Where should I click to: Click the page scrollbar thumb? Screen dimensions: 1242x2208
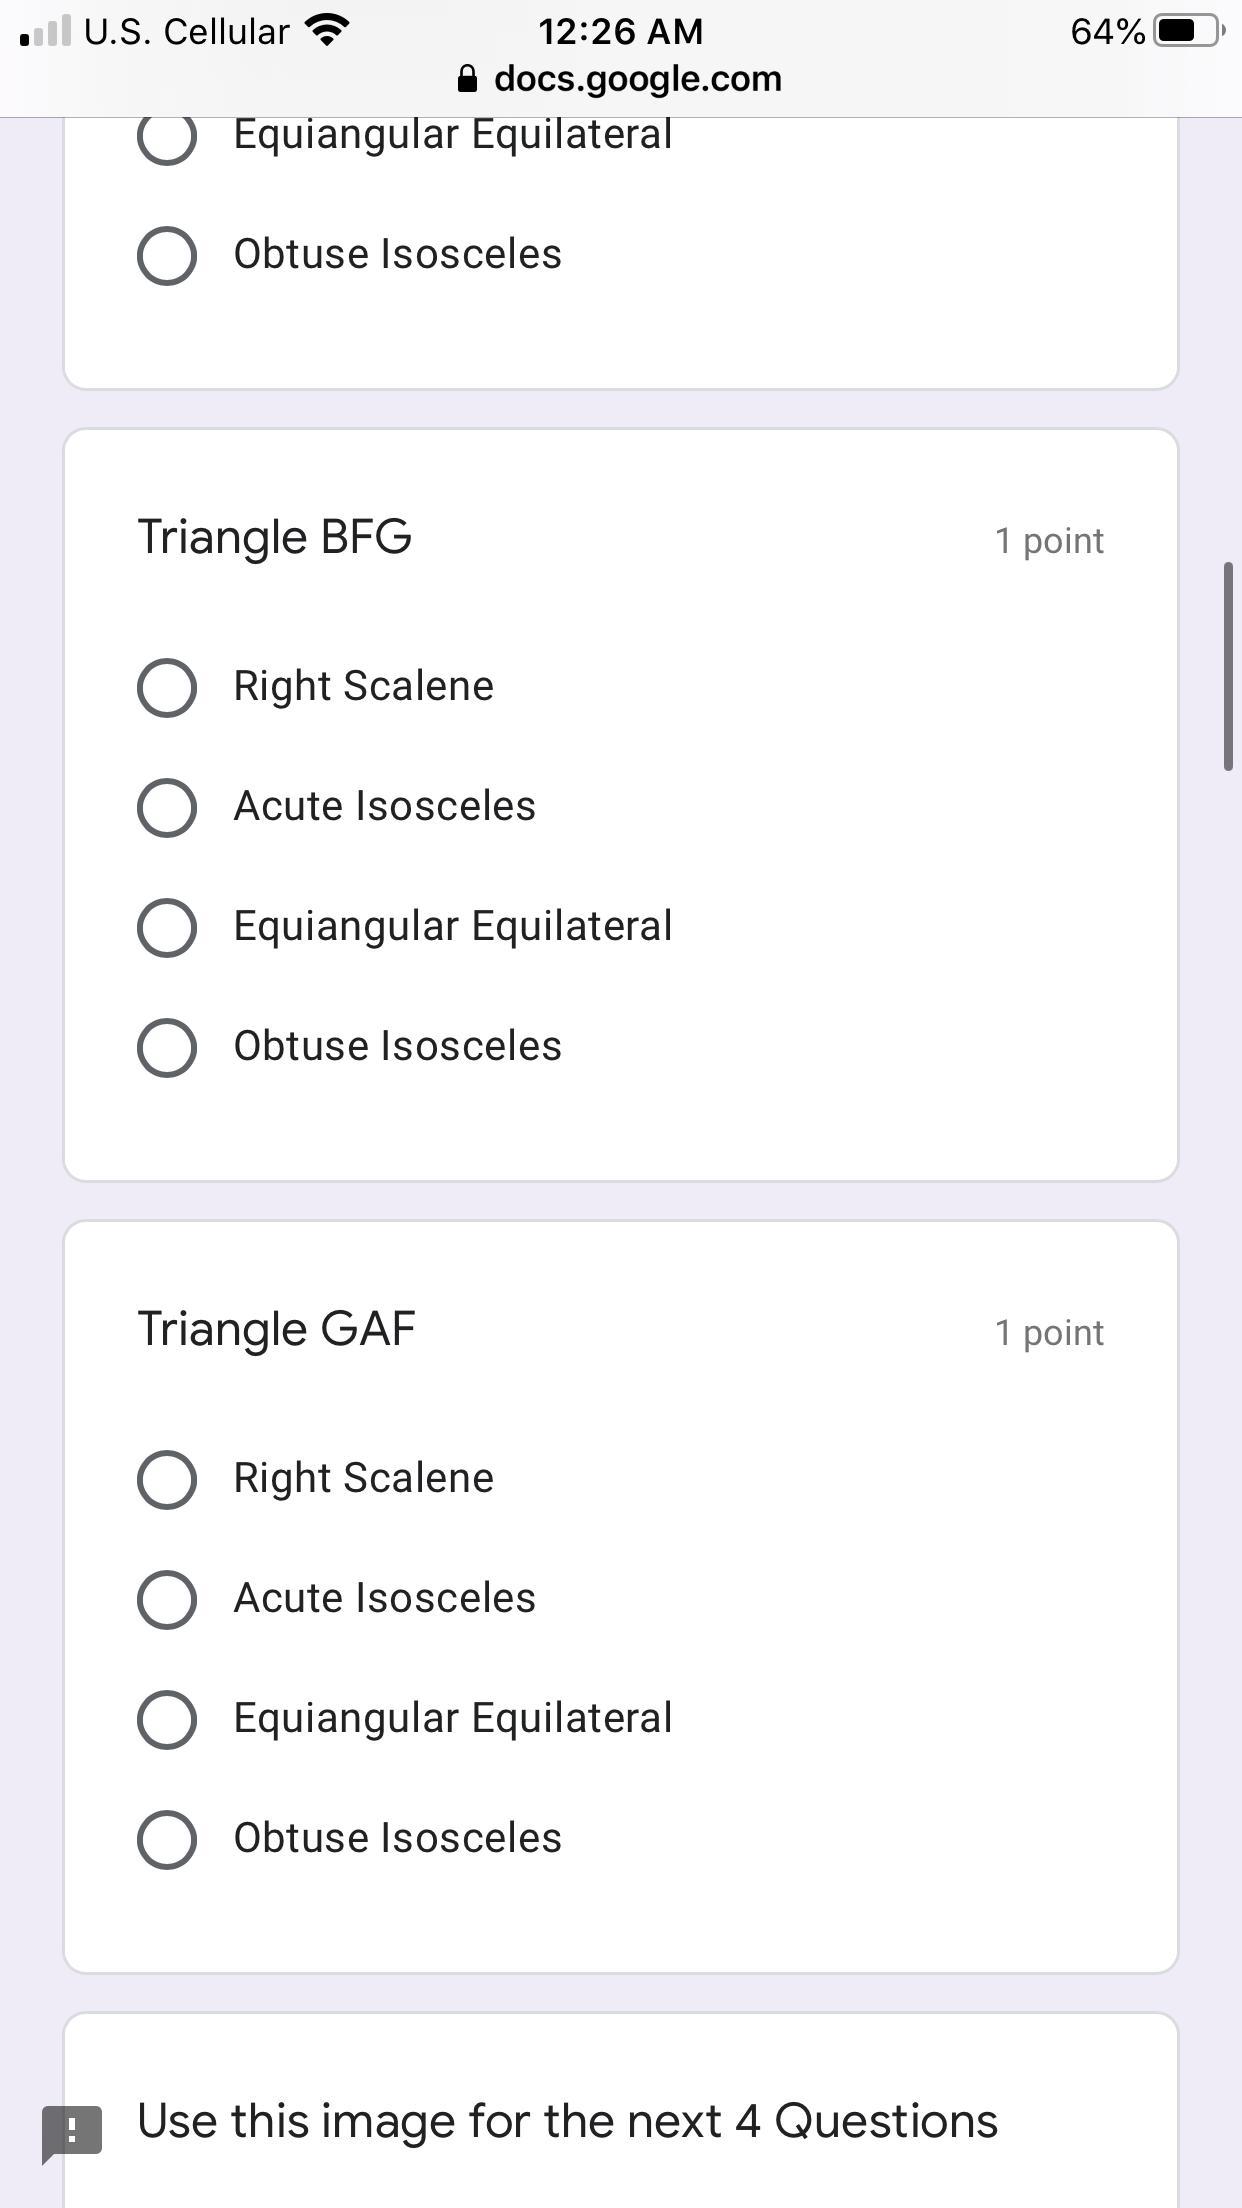click(1228, 666)
